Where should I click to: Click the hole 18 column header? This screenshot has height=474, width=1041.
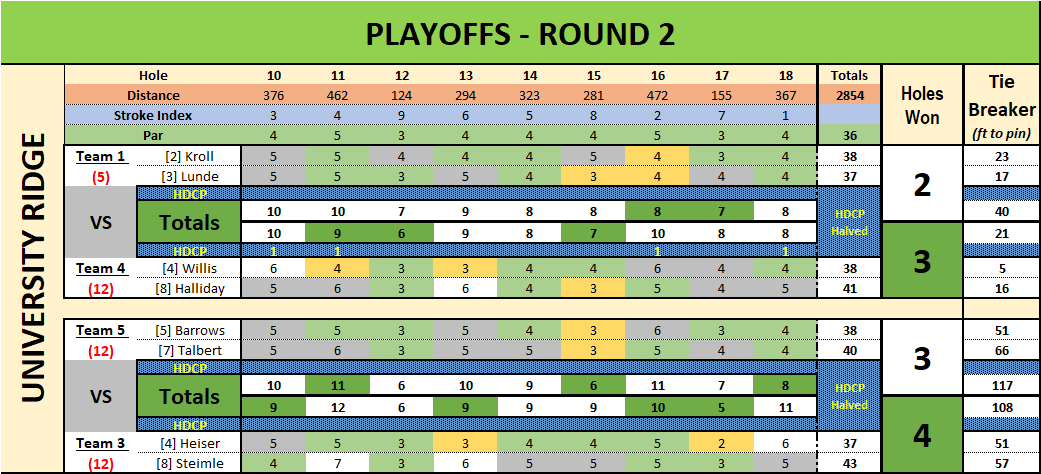point(785,75)
